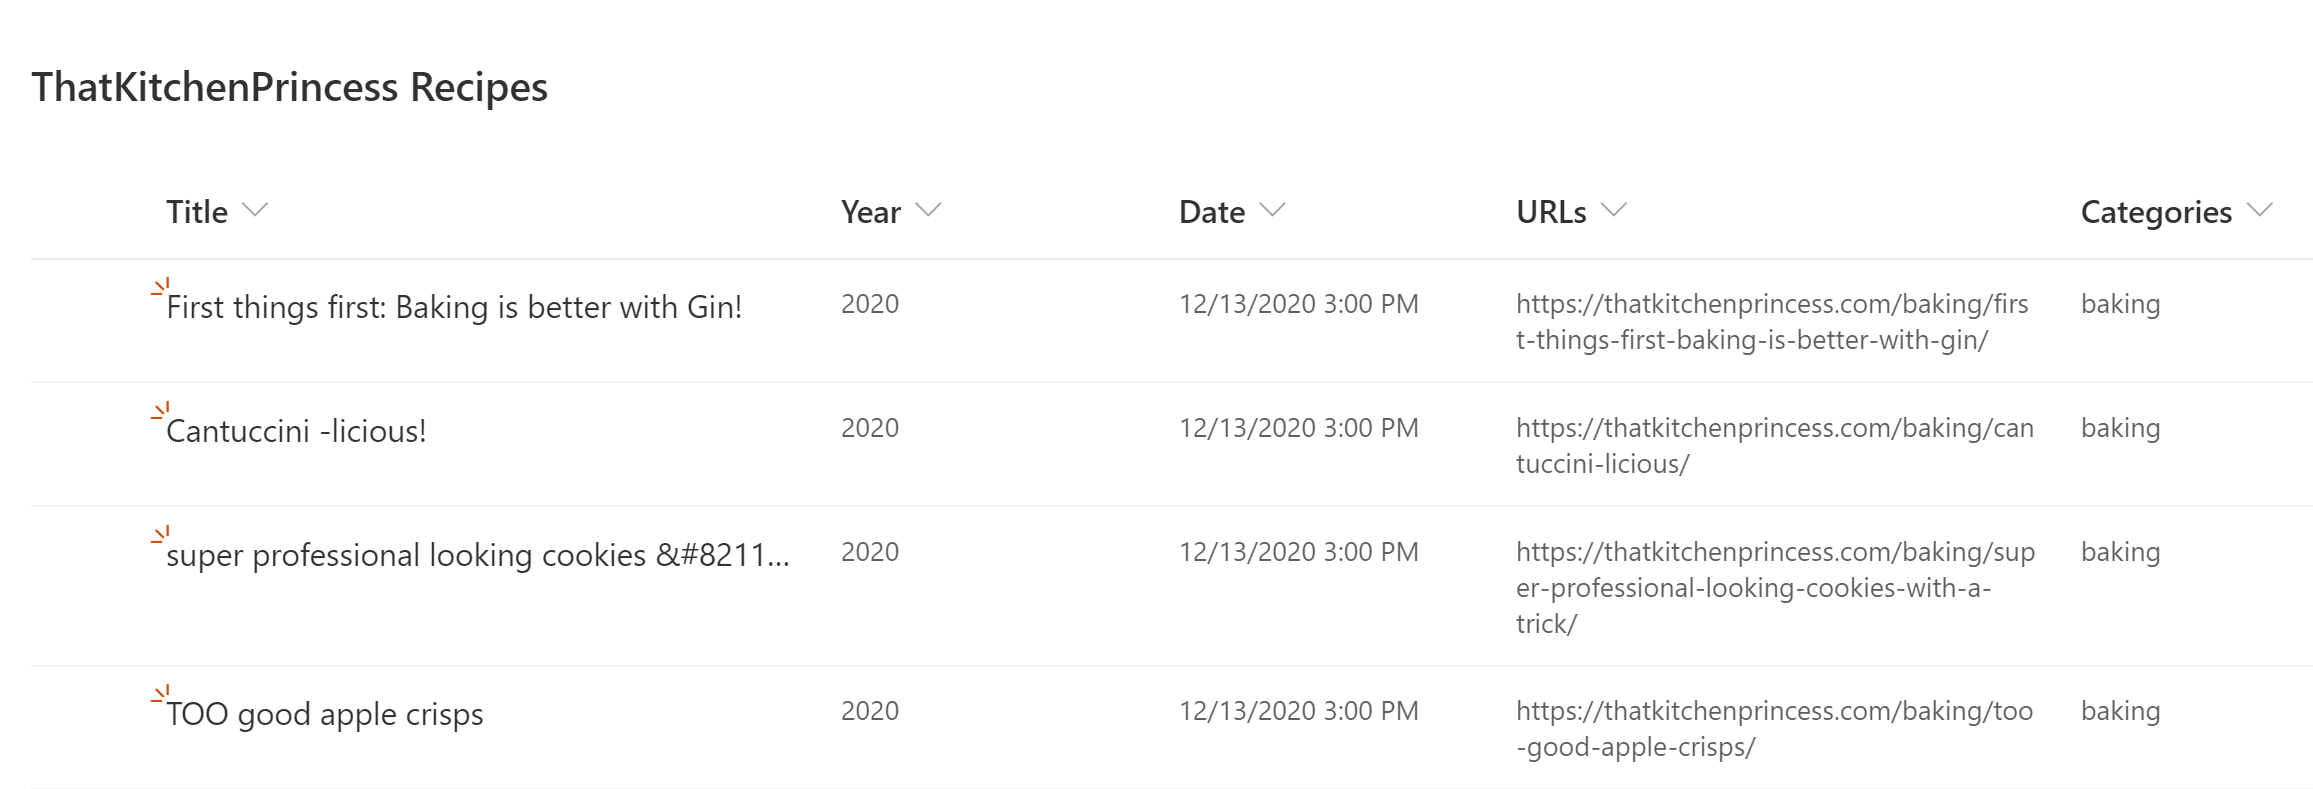2313x789 pixels.
Task: Click the new-item icon beside "super professional looking cookies"
Action: pos(160,538)
